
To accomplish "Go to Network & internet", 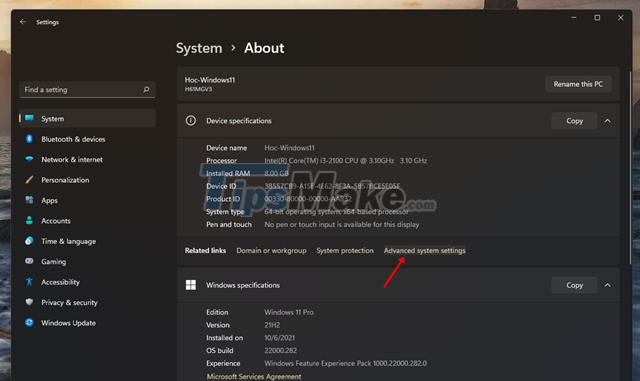I will coord(87,159).
